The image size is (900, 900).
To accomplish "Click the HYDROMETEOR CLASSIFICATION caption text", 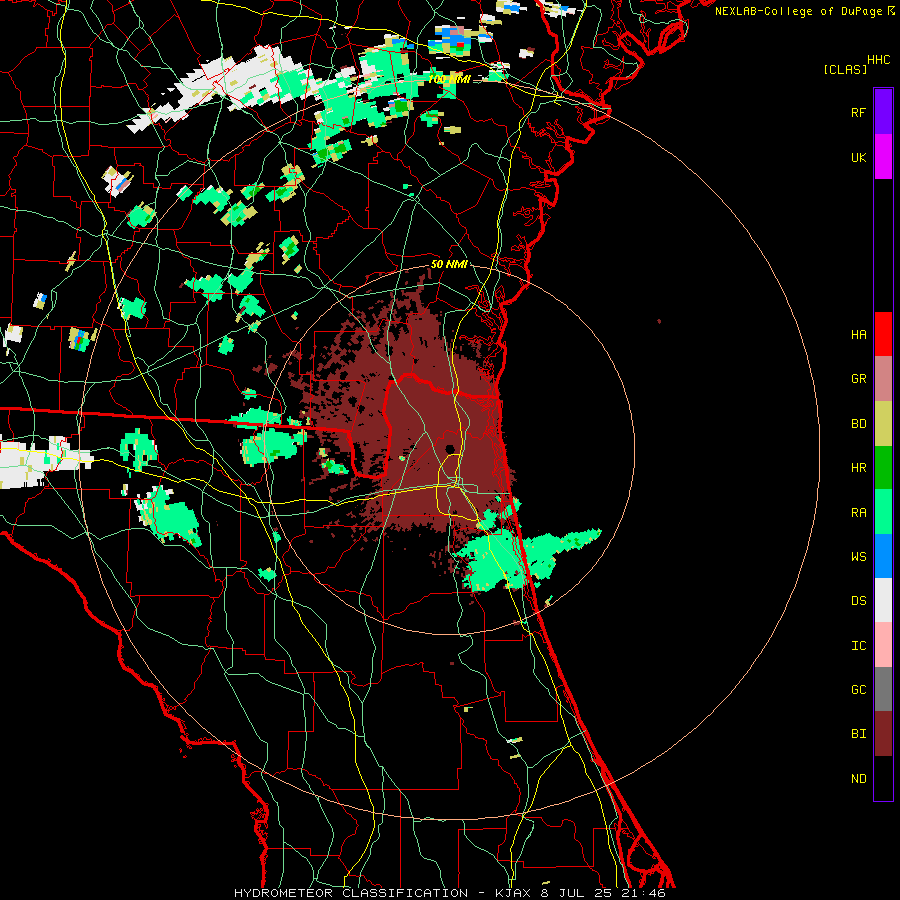I will pyautogui.click(x=351, y=893).
